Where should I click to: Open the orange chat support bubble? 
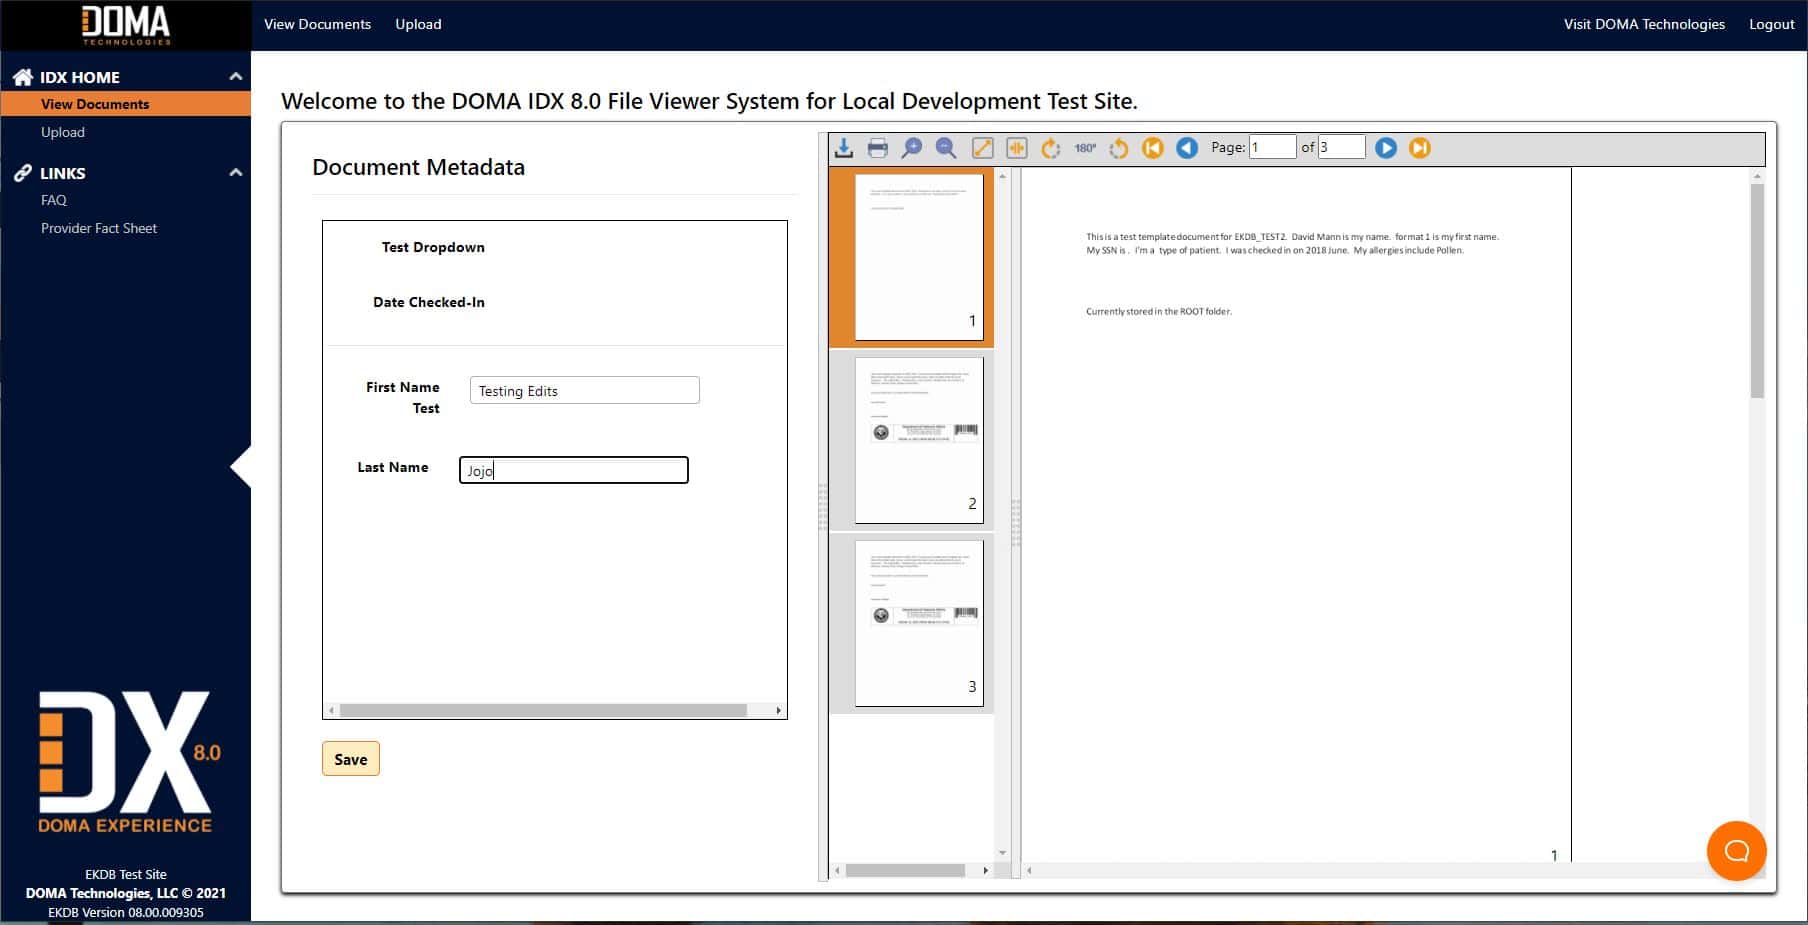point(1737,851)
